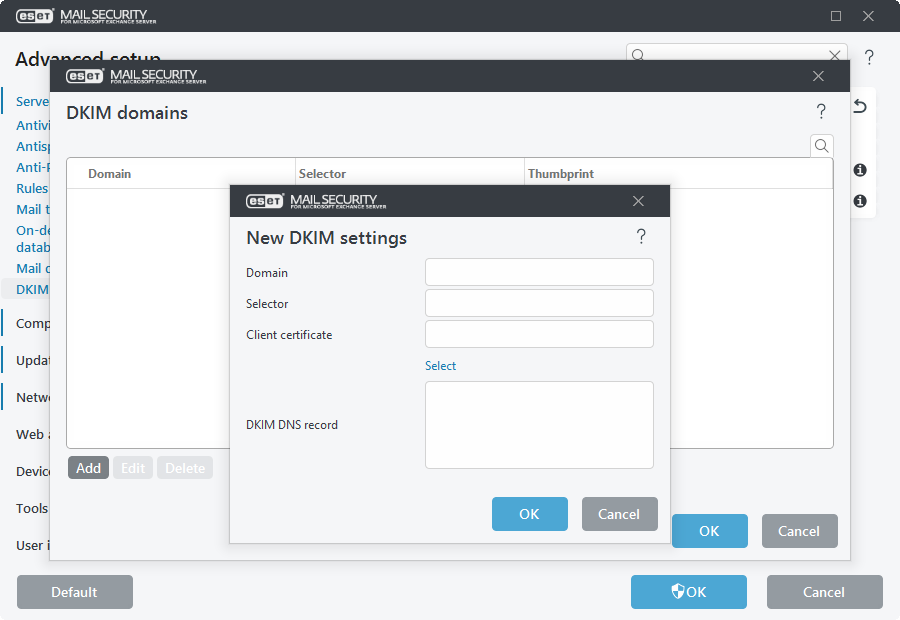The width and height of the screenshot is (900, 620).
Task: Open search in the DKIM domains window
Action: pyautogui.click(x=821, y=145)
